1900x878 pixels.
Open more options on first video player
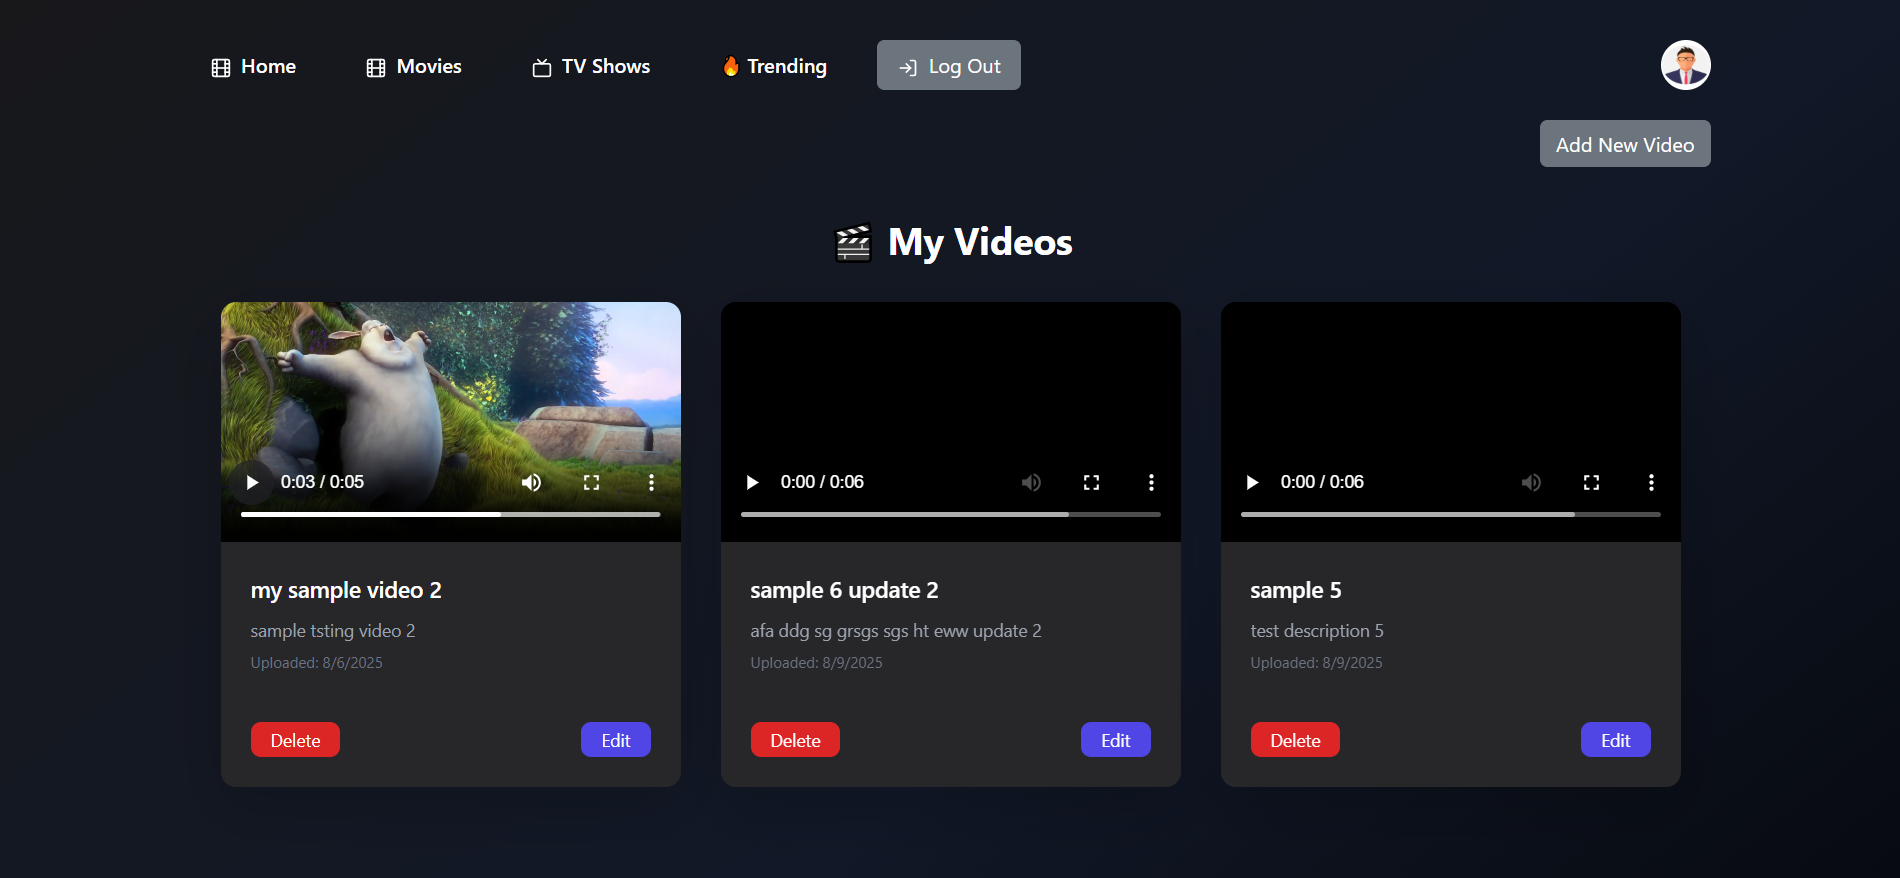coord(651,482)
